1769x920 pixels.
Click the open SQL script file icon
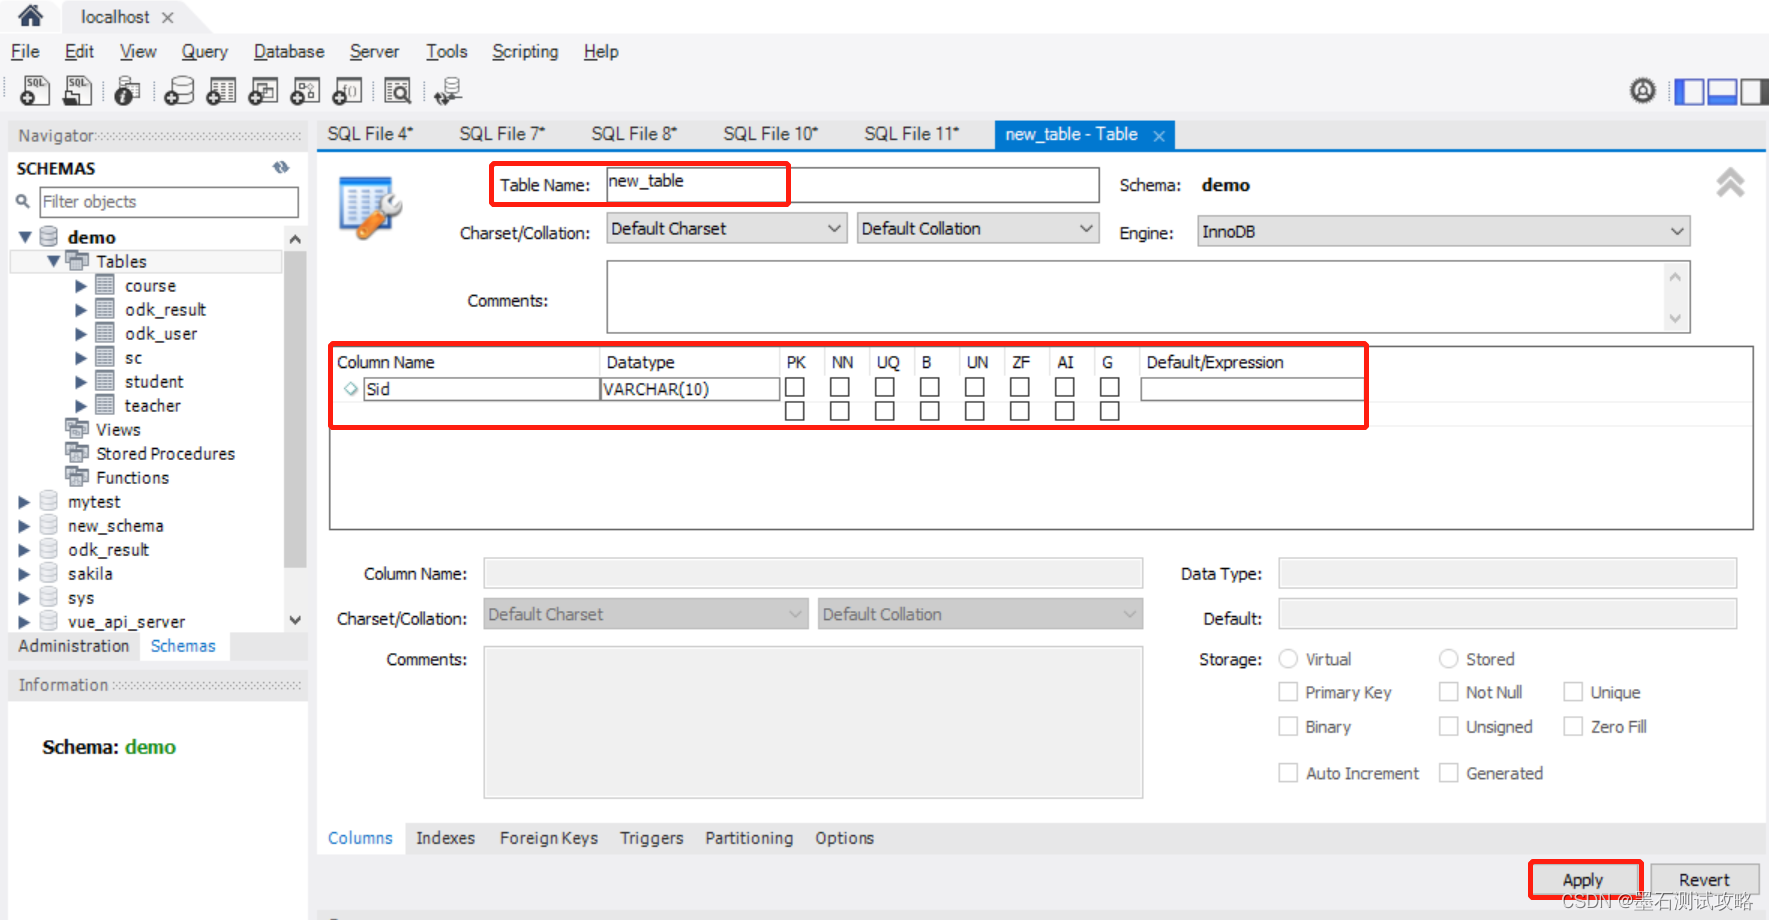pyautogui.click(x=78, y=91)
